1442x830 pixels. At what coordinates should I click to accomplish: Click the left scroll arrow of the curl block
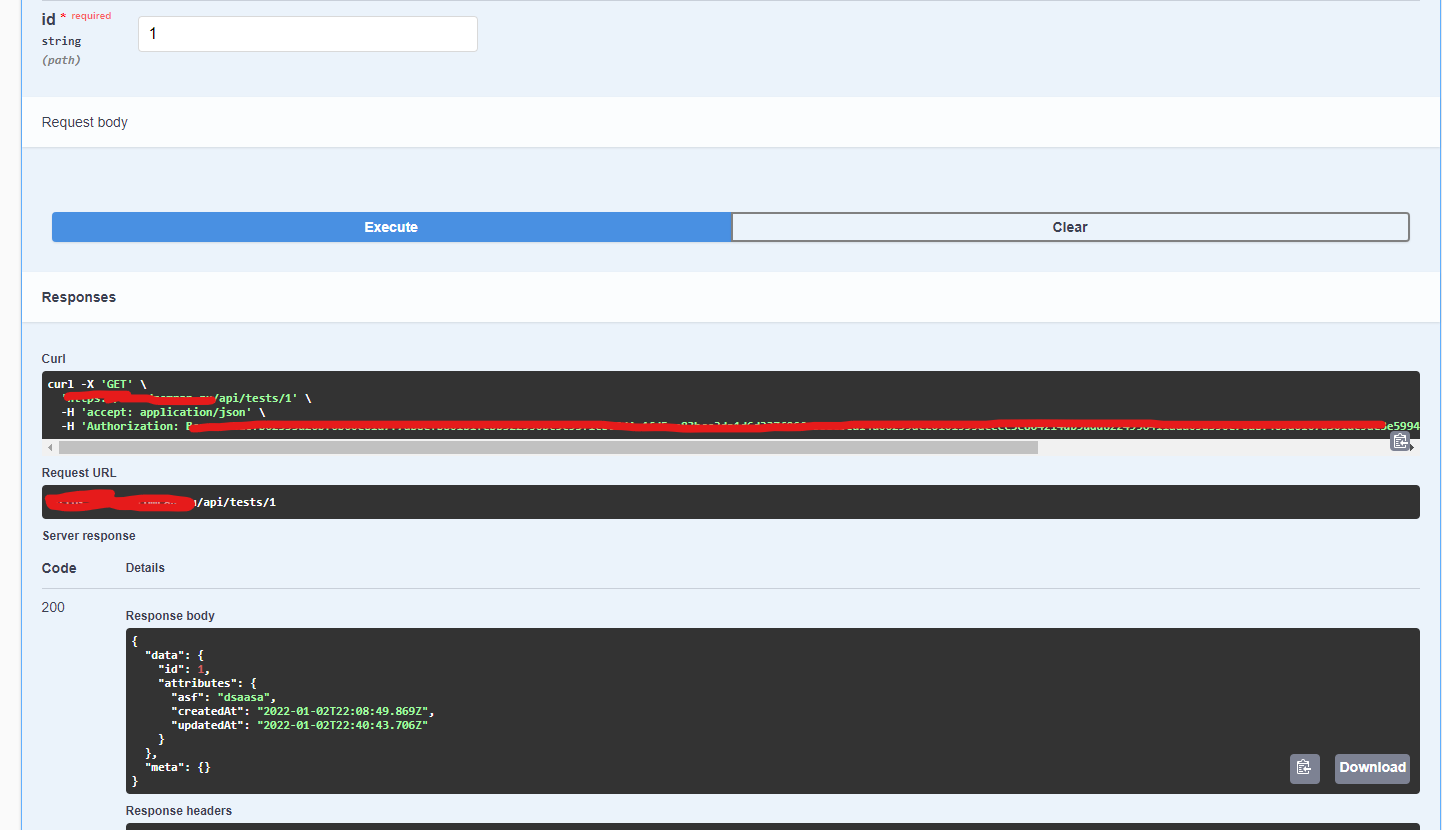(x=50, y=448)
